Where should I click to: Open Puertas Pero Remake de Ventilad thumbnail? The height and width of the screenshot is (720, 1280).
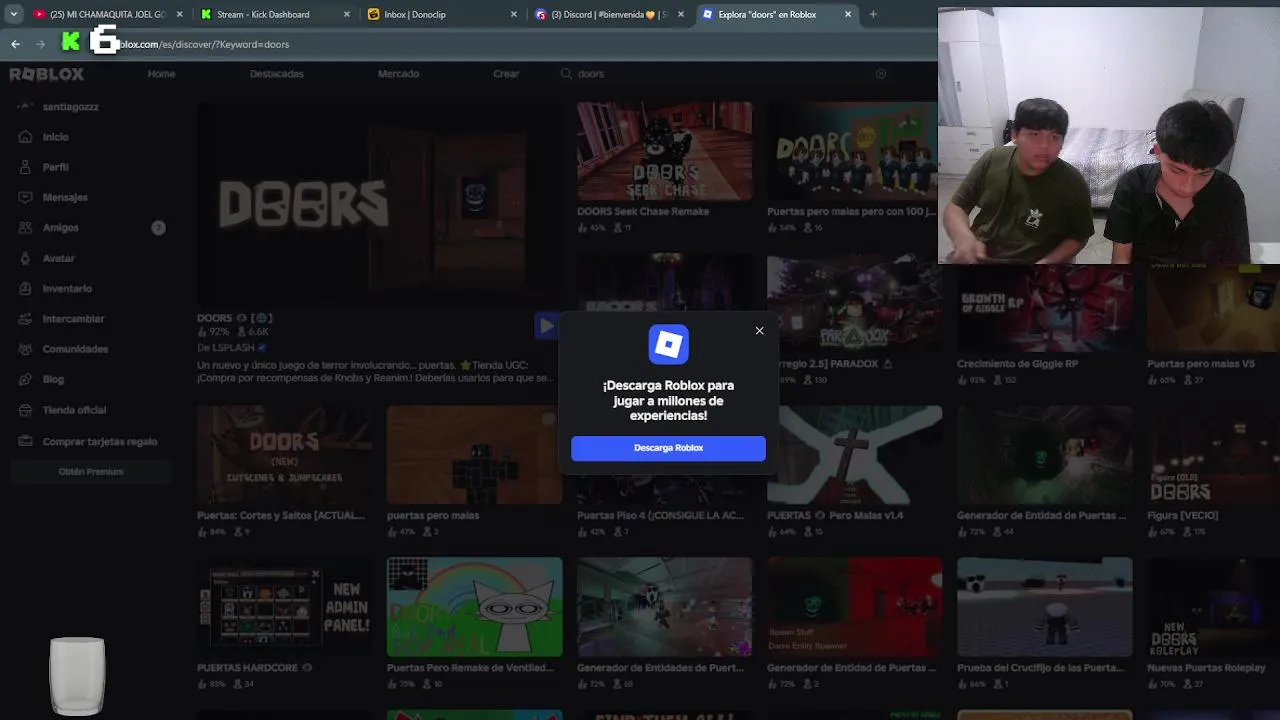(x=474, y=607)
